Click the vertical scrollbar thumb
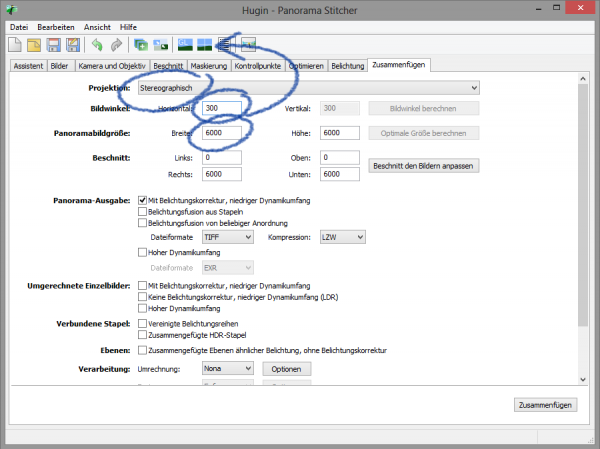The image size is (600, 449). [x=583, y=205]
